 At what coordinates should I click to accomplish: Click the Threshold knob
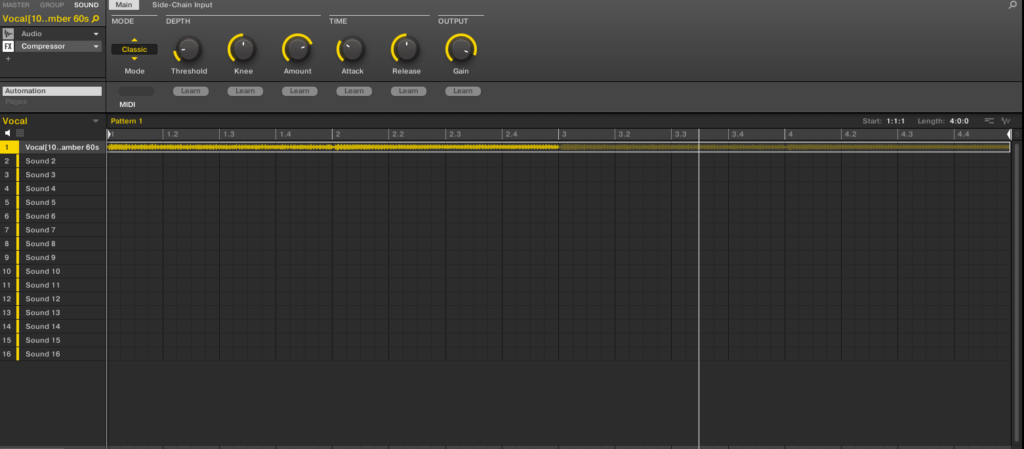[188, 48]
